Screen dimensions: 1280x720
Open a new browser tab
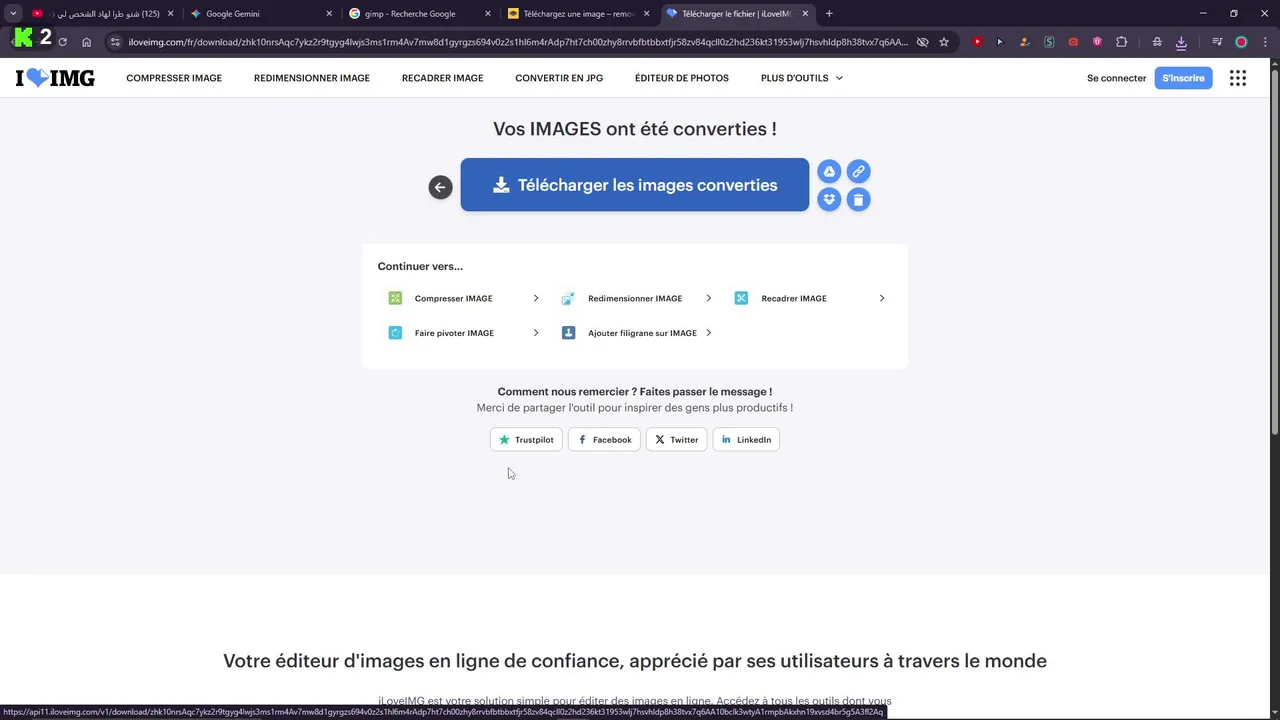(829, 14)
